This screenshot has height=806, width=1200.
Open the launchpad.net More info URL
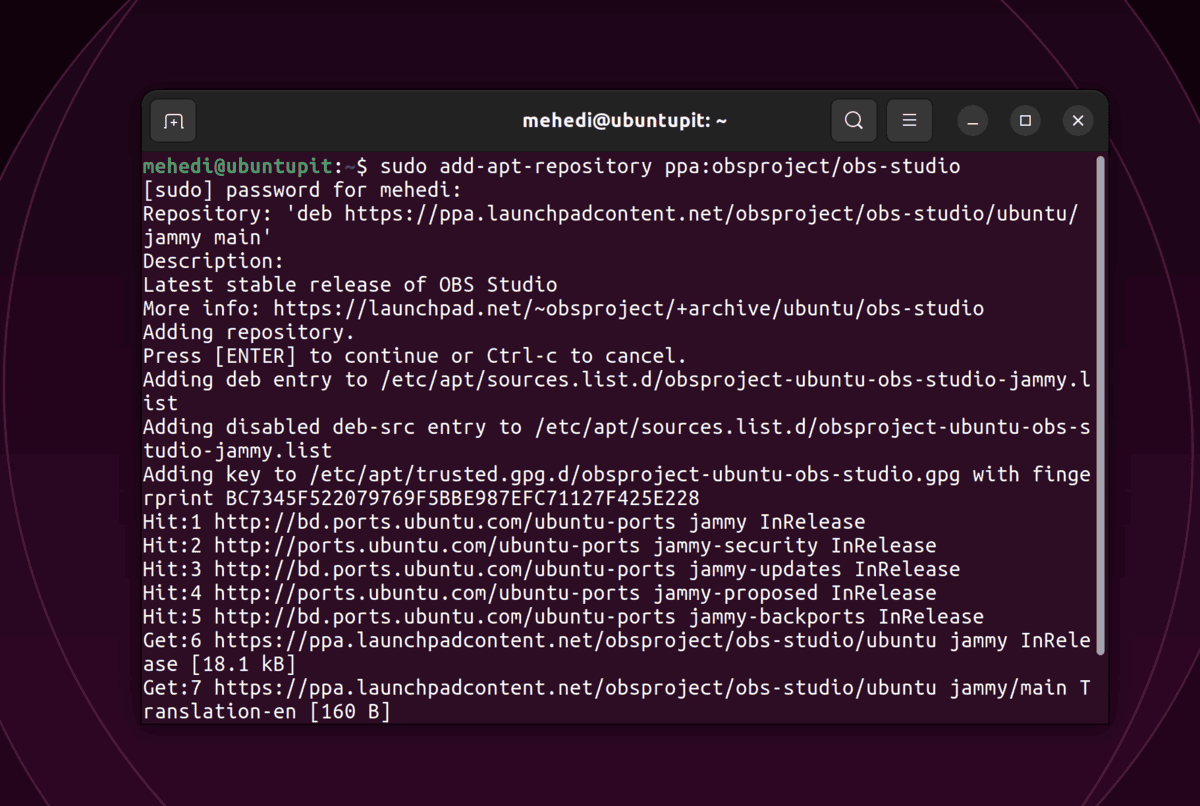point(628,309)
